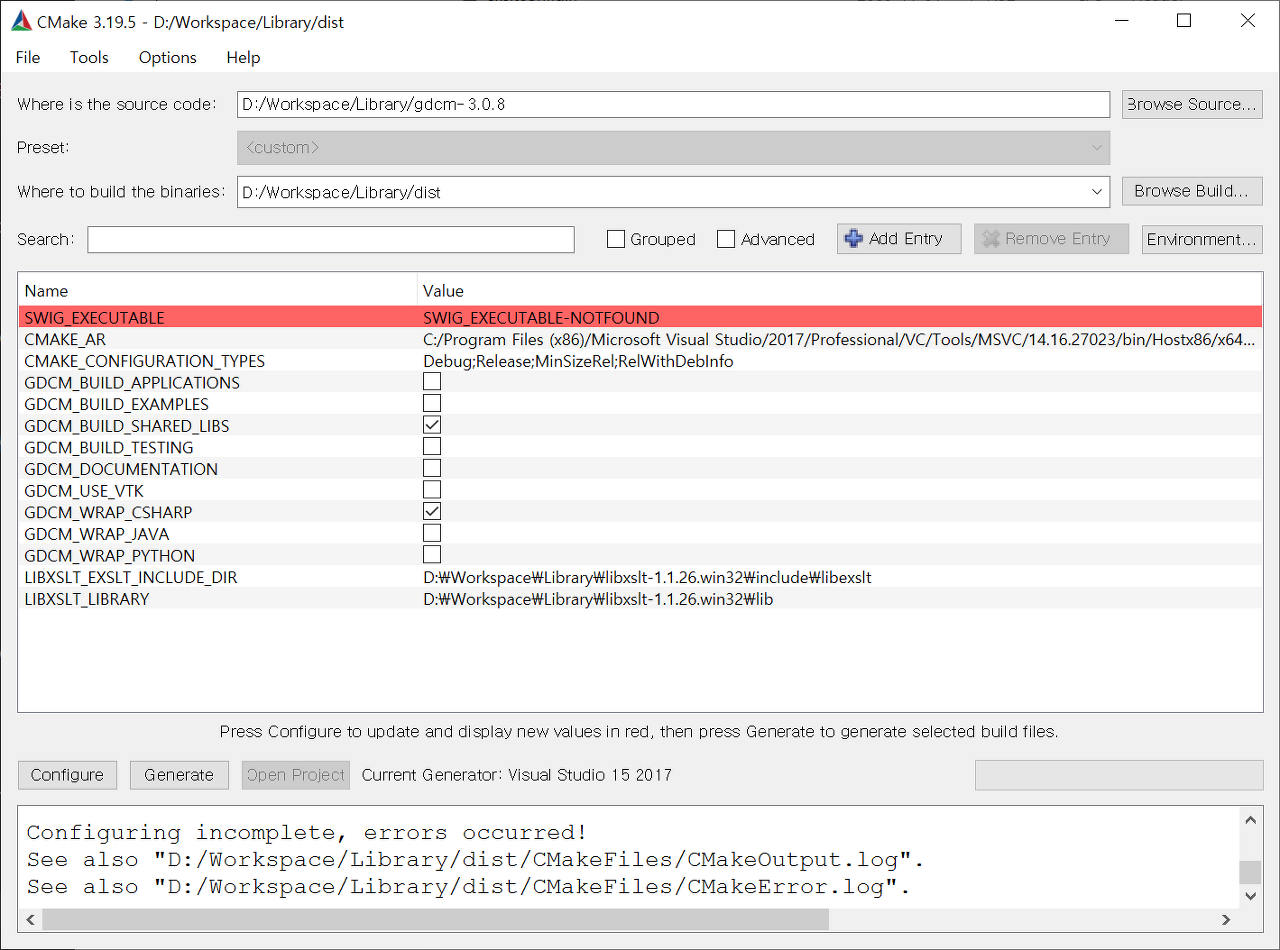Viewport: 1280px width, 950px height.
Task: Select GDCM_USE_VTK row name
Action: [84, 490]
